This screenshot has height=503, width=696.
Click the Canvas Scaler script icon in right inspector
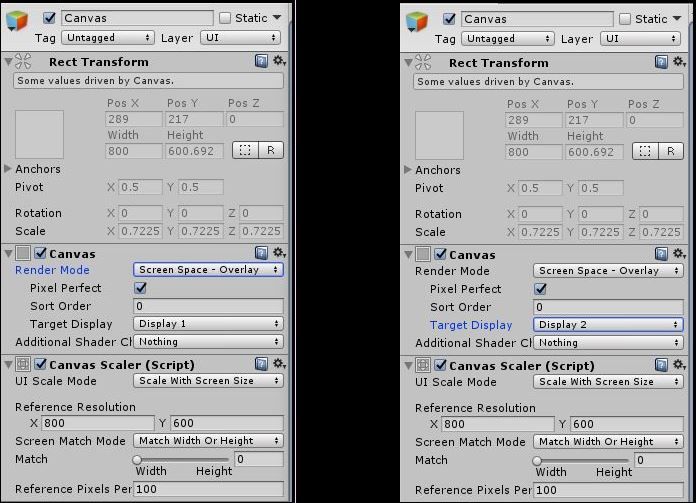coord(423,365)
